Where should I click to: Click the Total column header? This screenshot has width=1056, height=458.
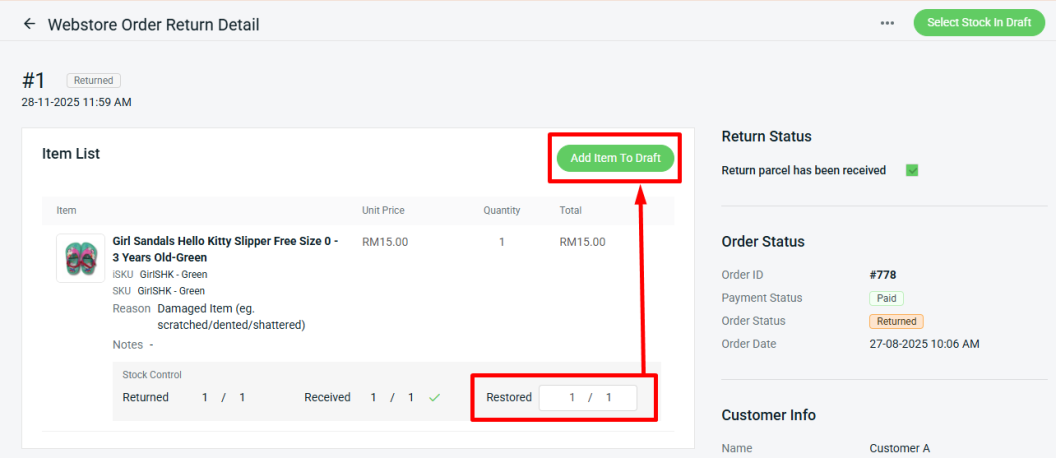pyautogui.click(x=570, y=210)
